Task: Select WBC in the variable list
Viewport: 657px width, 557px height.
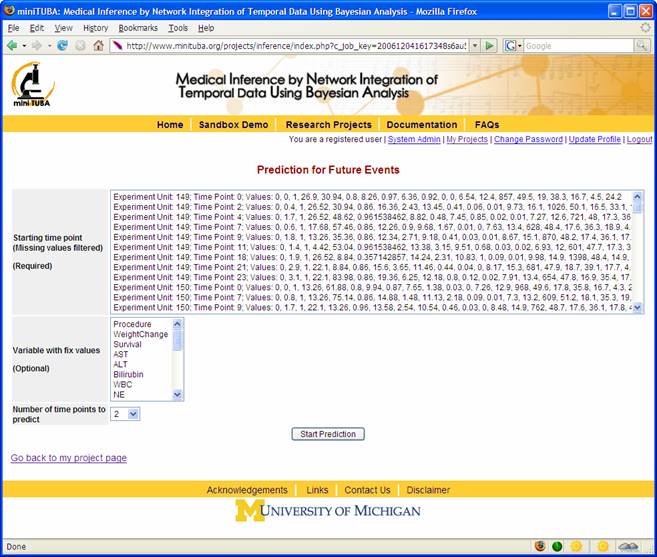Action: click(x=142, y=384)
